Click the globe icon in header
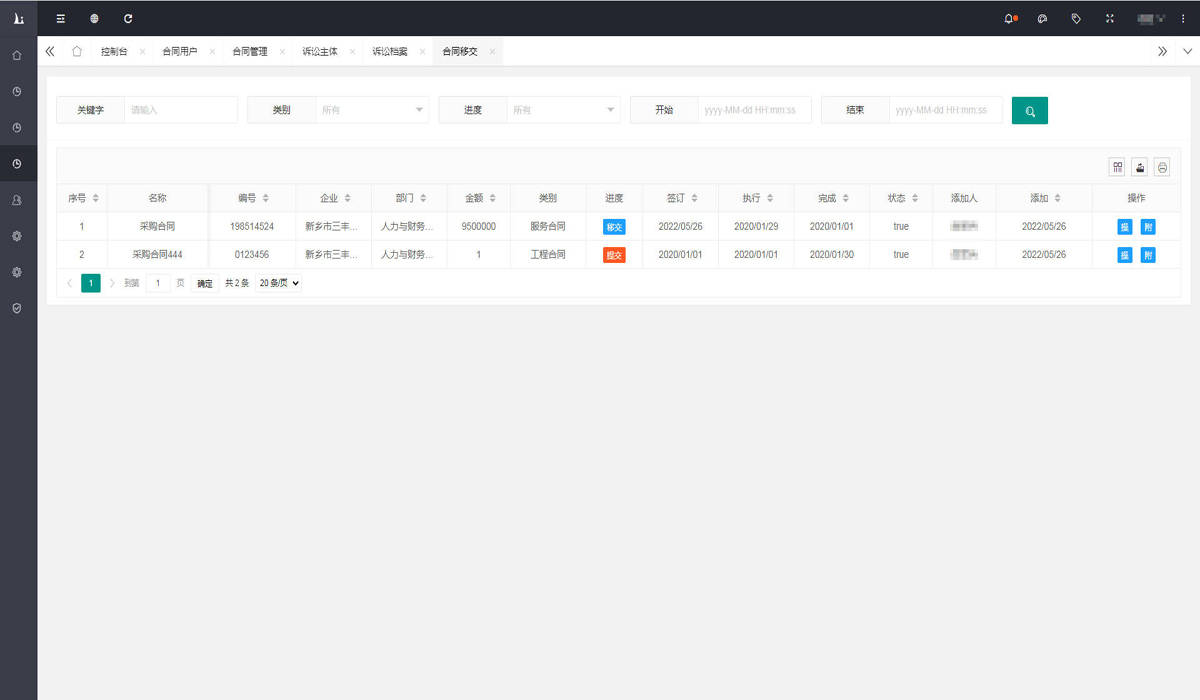Image resolution: width=1200 pixels, height=700 pixels. coord(94,18)
